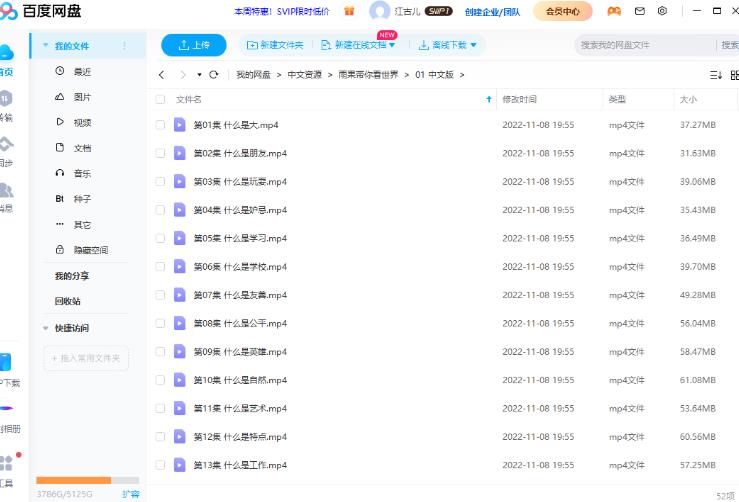Click 中文资源 in breadcrumb path
The width and height of the screenshot is (739, 502).
tap(304, 74)
